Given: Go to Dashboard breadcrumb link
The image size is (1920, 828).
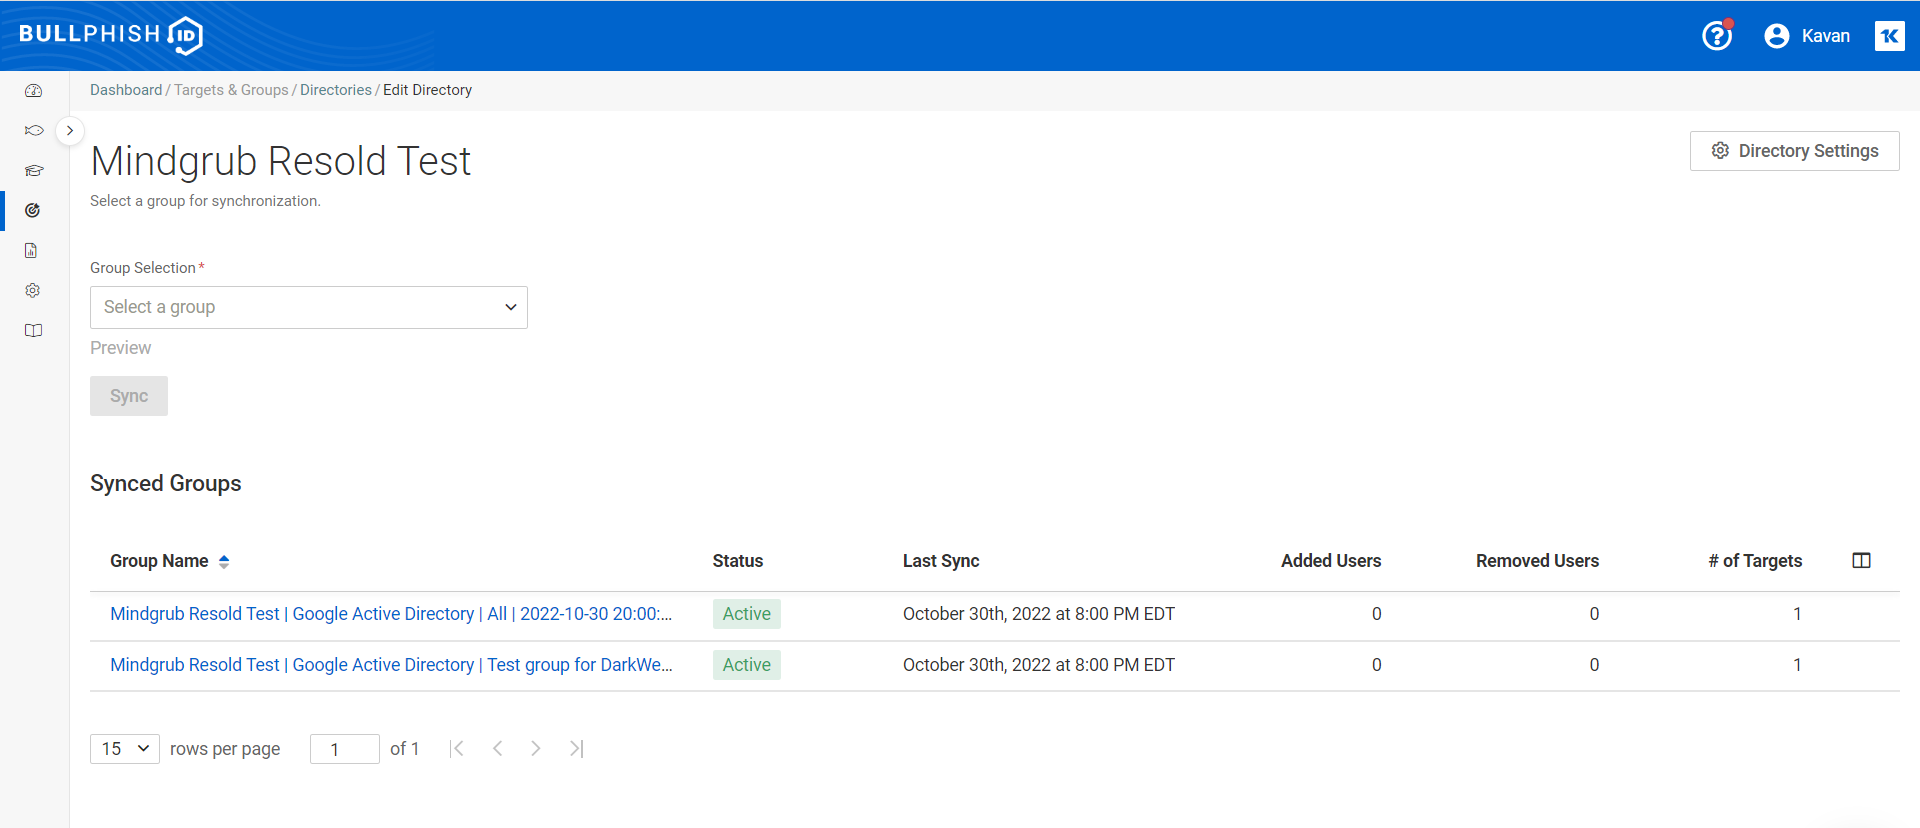Looking at the screenshot, I should click(x=126, y=90).
